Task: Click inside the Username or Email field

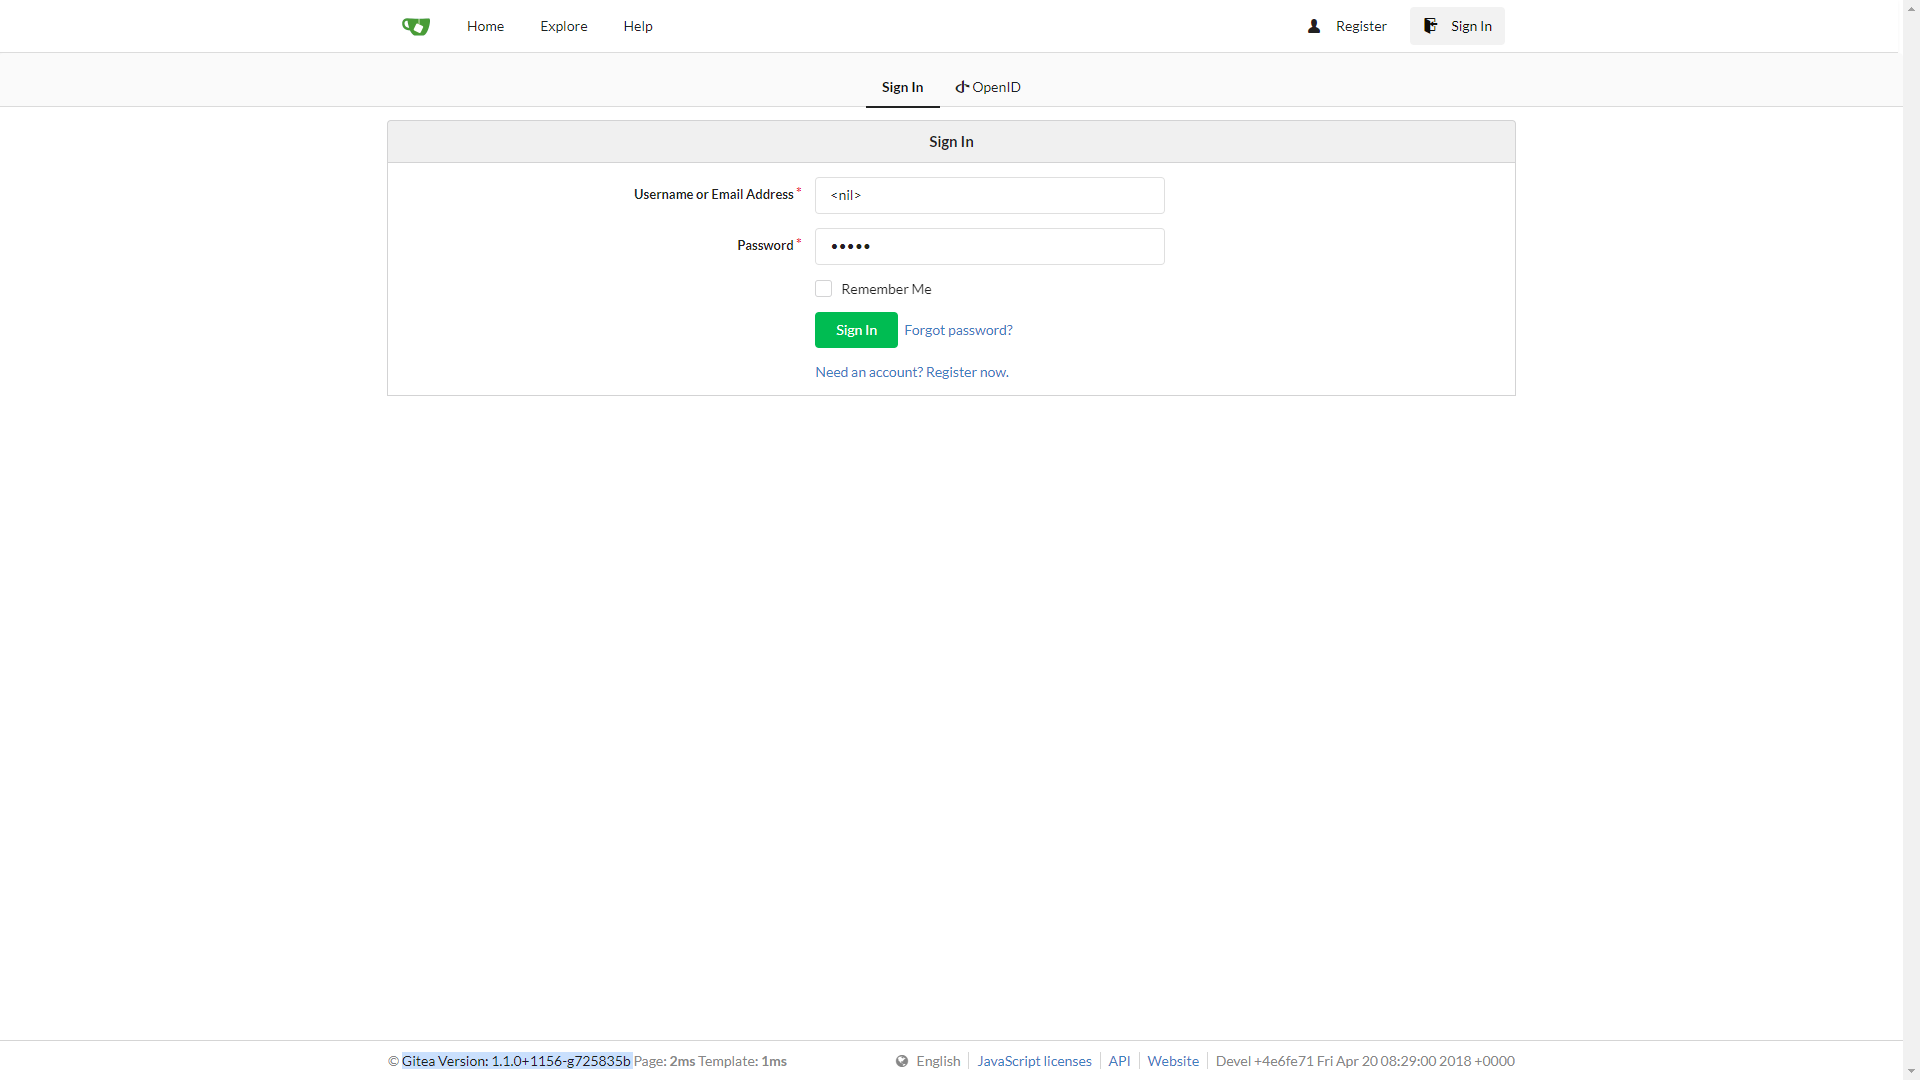Action: [989, 195]
